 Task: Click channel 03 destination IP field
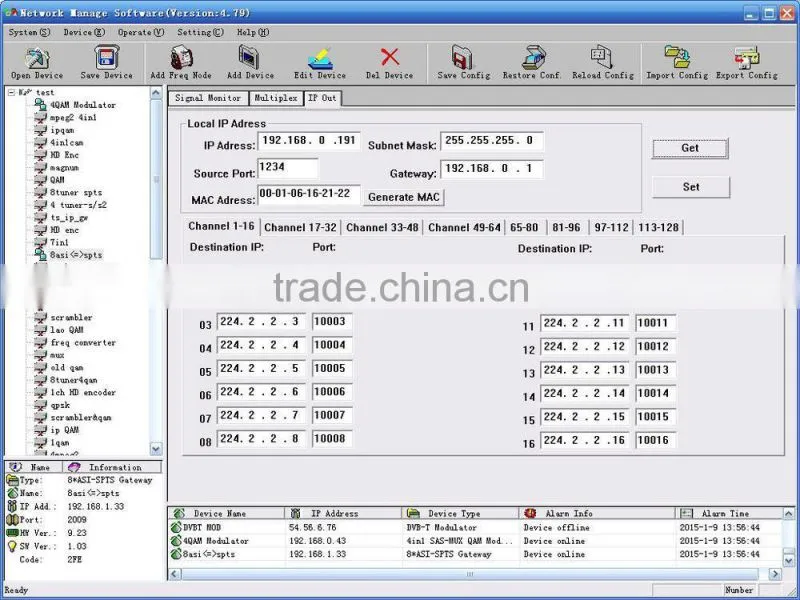click(x=261, y=322)
